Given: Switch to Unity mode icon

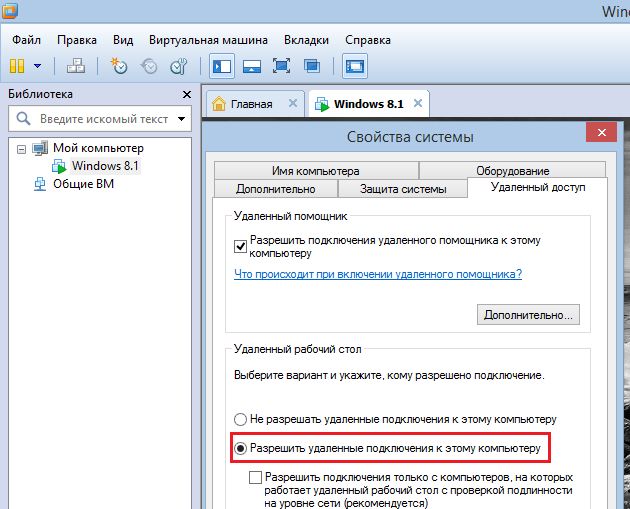Looking at the screenshot, I should [x=312, y=66].
